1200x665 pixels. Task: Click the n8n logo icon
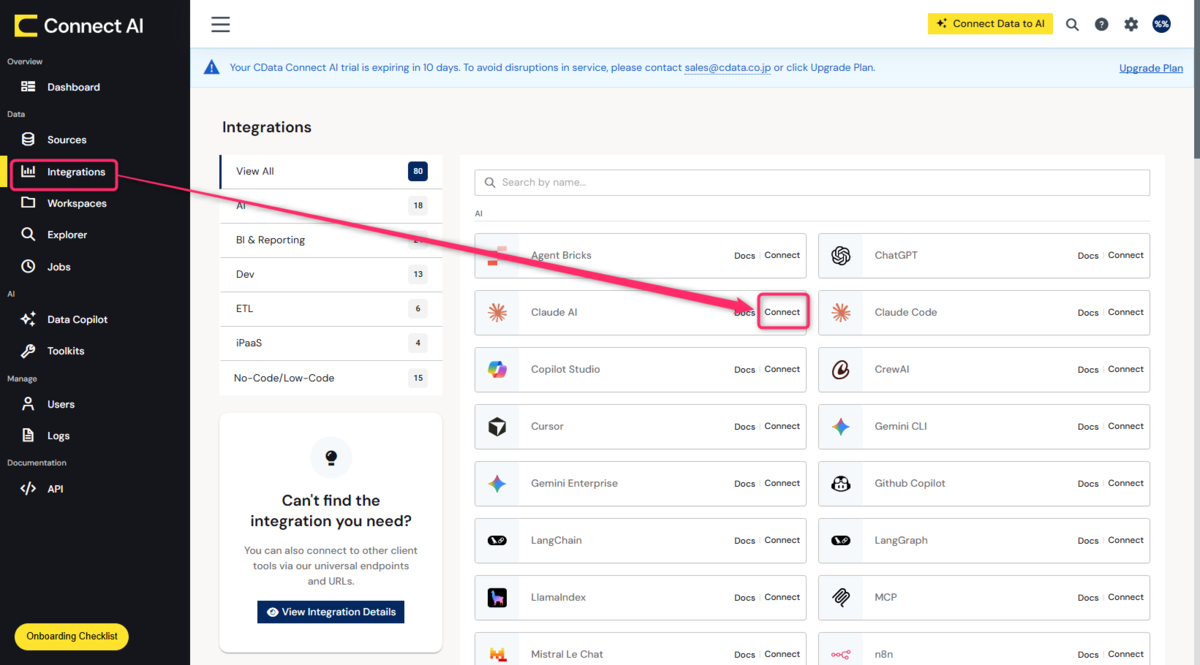(841, 655)
